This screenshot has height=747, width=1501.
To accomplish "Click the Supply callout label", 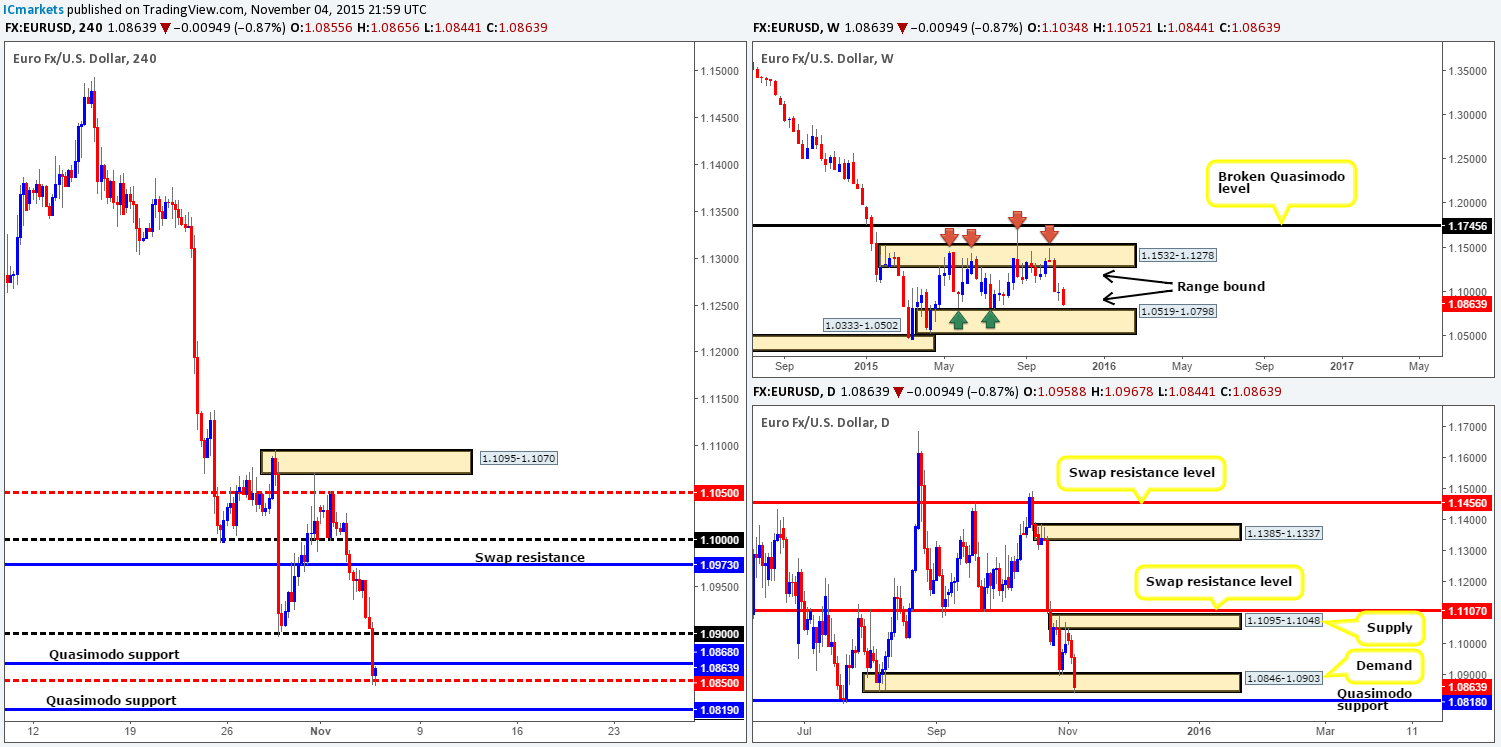I will 1392,627.
